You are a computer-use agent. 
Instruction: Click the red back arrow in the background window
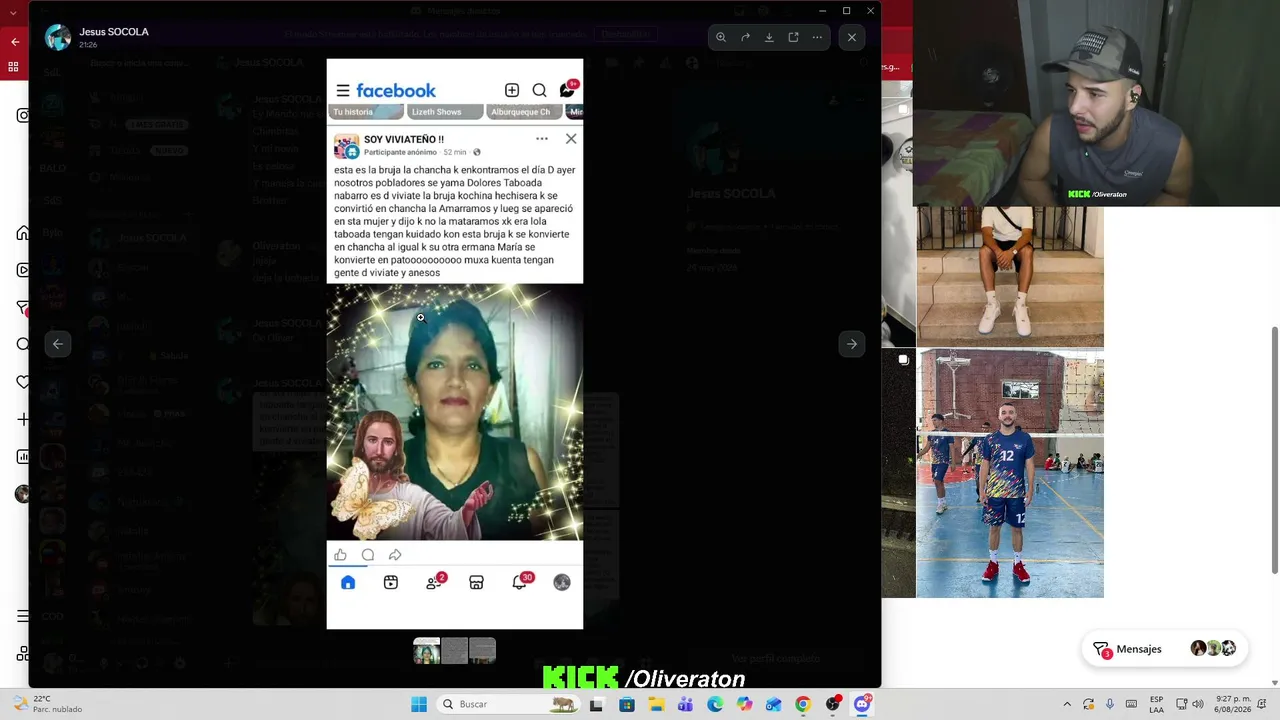point(15,42)
